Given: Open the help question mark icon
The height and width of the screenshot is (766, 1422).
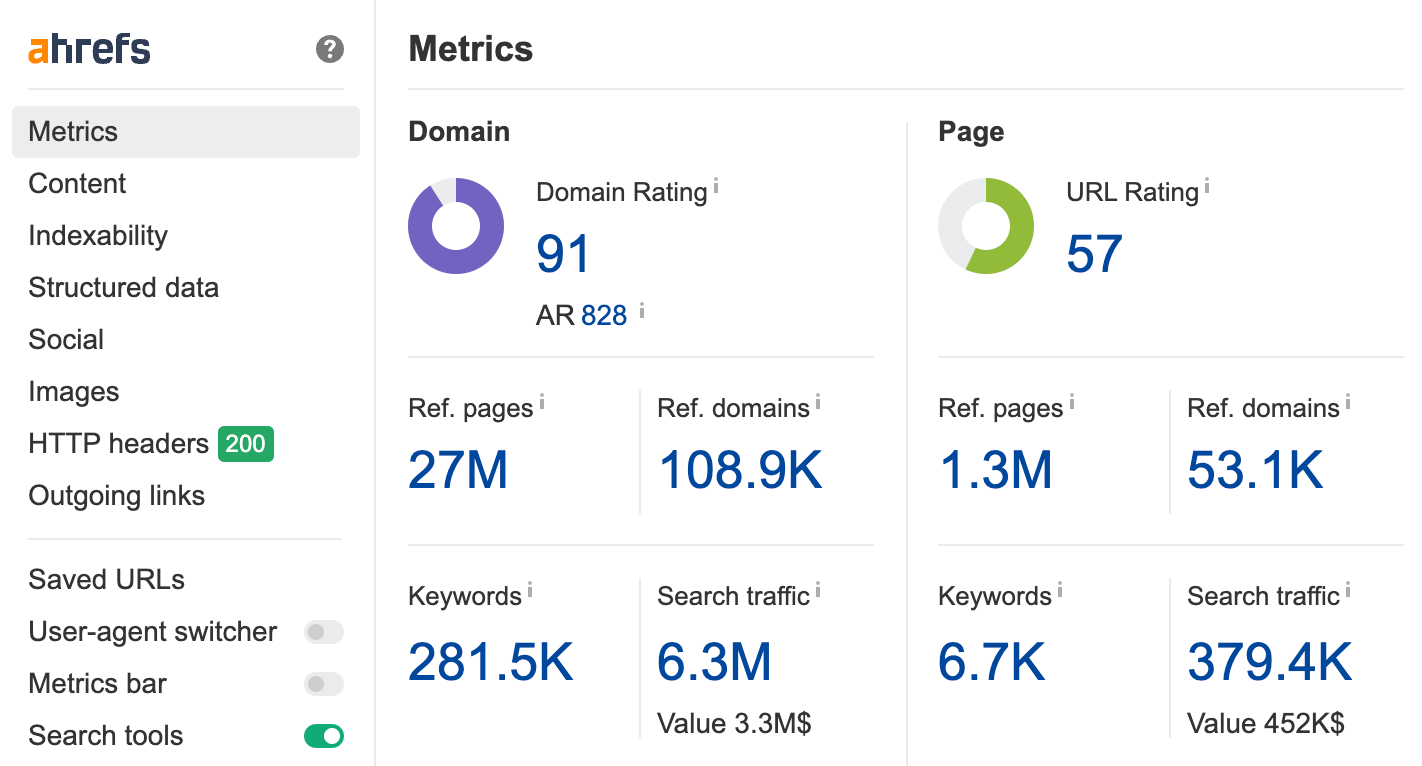Looking at the screenshot, I should [330, 49].
